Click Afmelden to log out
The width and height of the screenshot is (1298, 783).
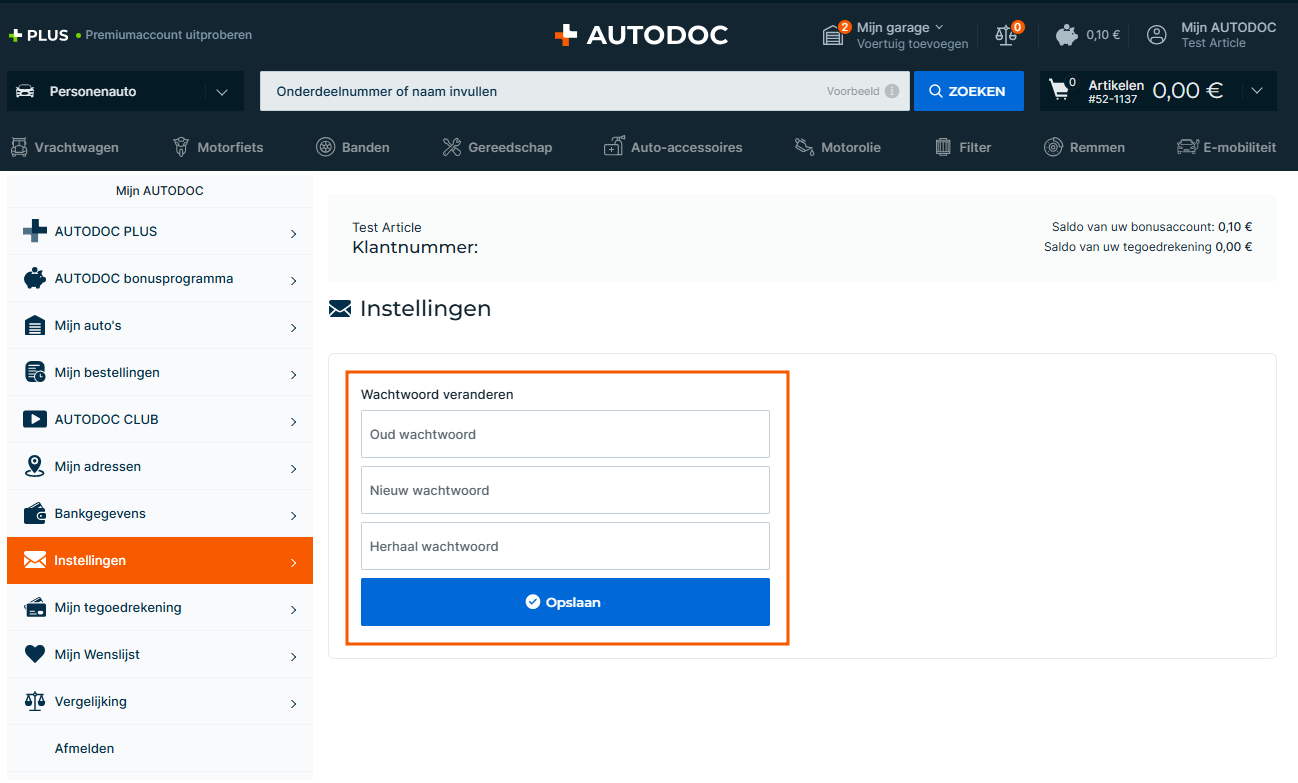[84, 748]
